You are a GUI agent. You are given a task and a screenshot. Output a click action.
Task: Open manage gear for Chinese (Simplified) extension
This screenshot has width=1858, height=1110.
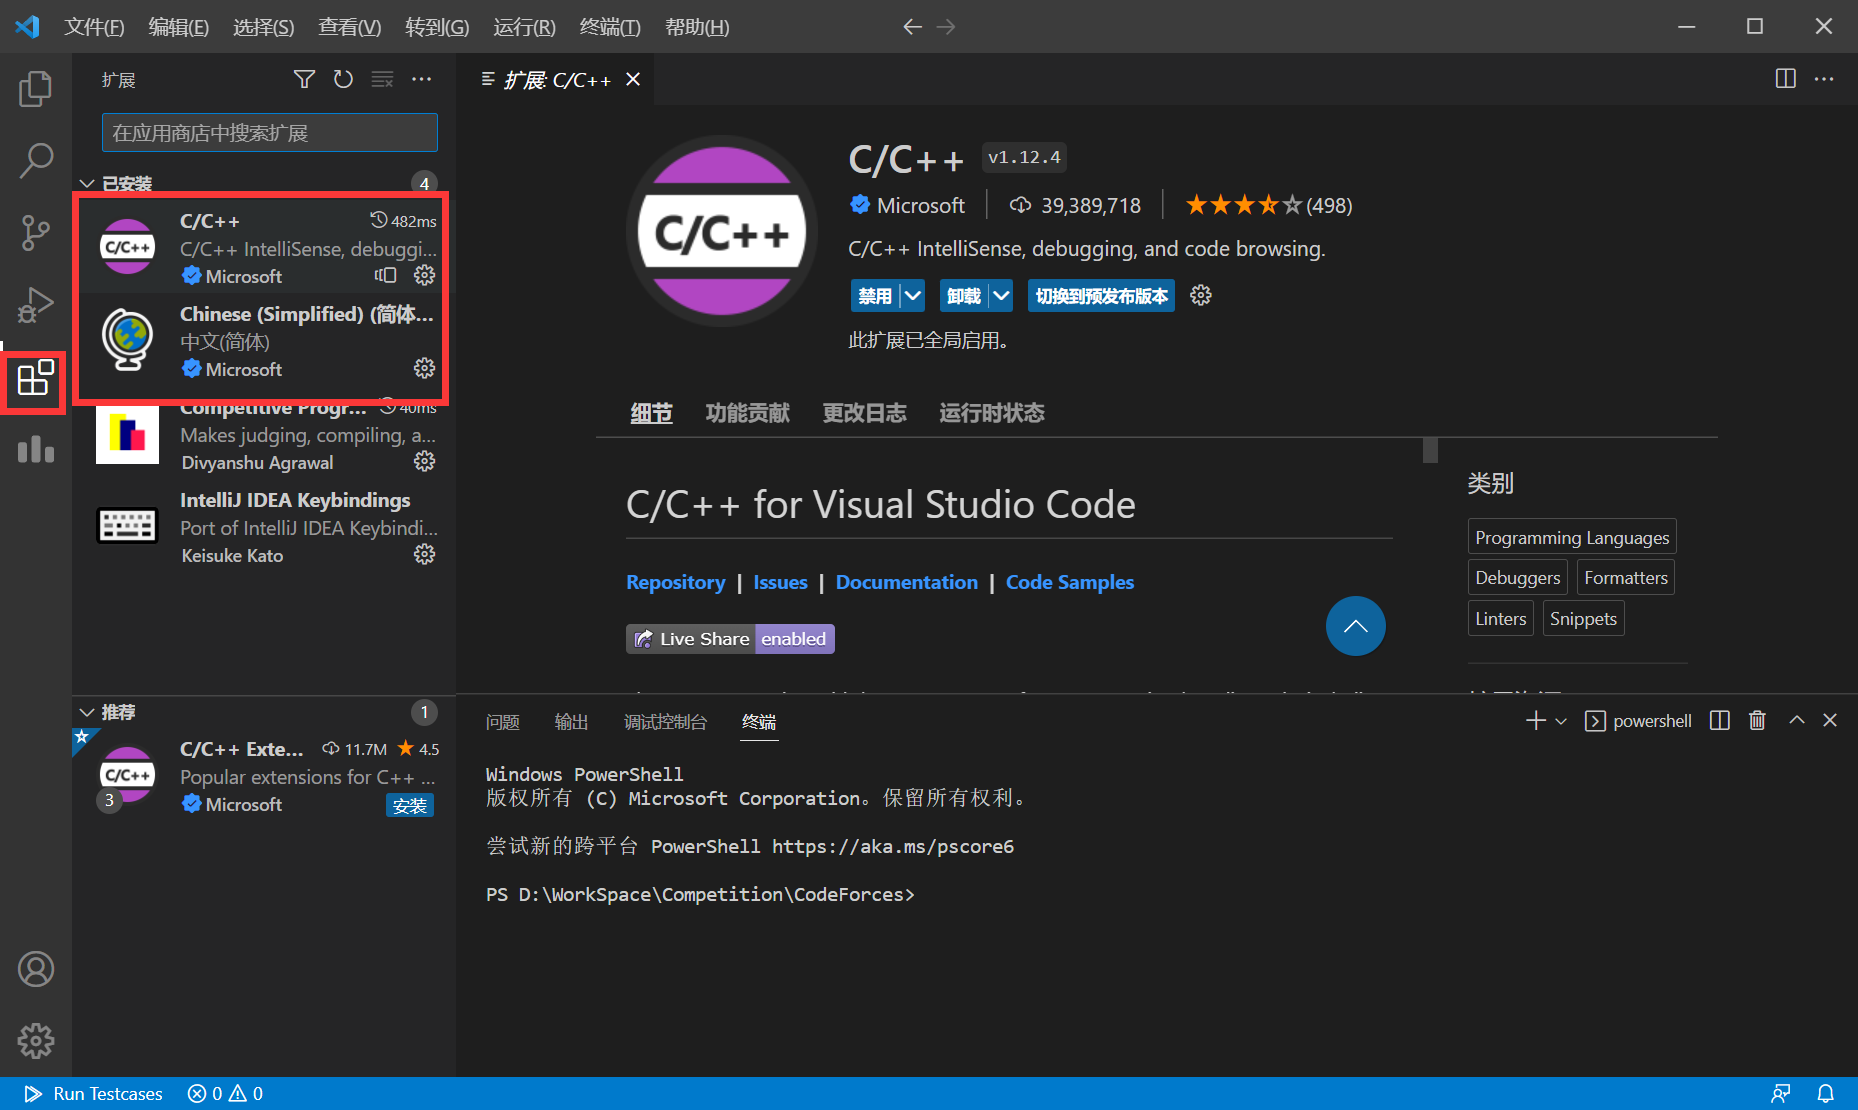(425, 368)
